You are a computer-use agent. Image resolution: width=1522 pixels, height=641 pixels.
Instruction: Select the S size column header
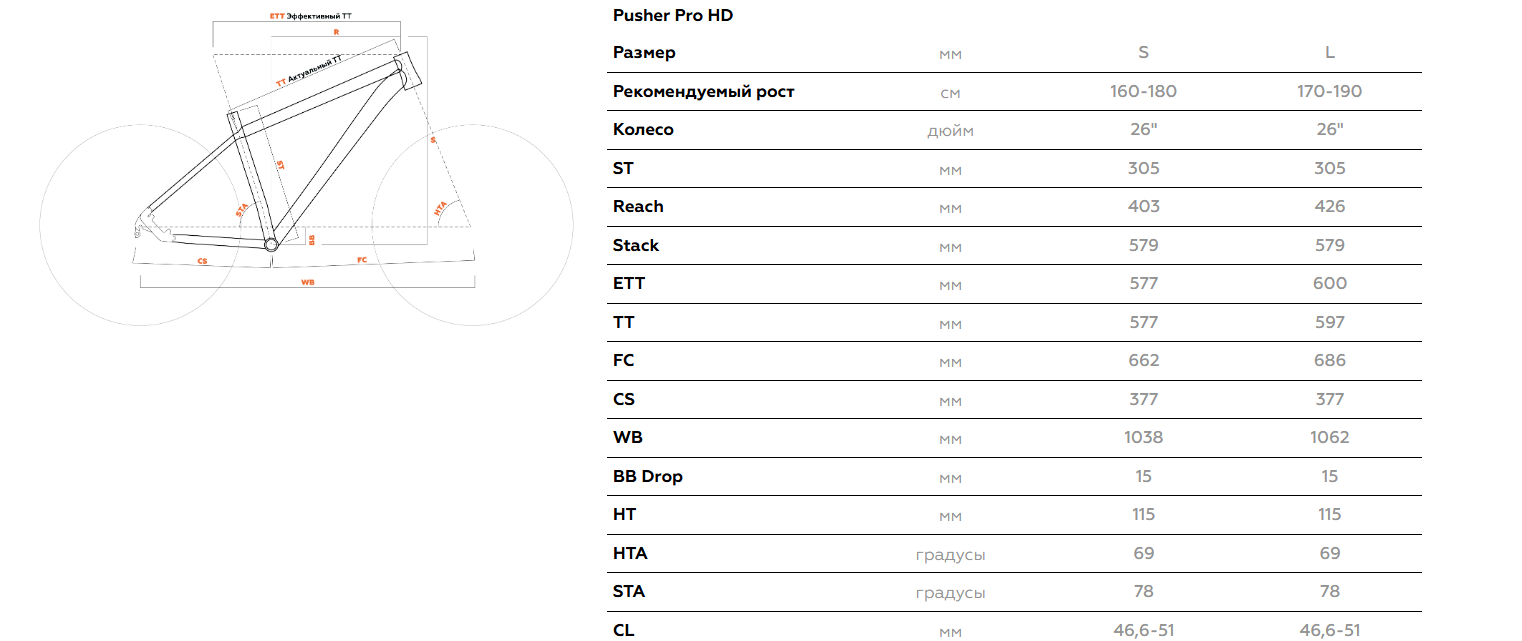1143,53
